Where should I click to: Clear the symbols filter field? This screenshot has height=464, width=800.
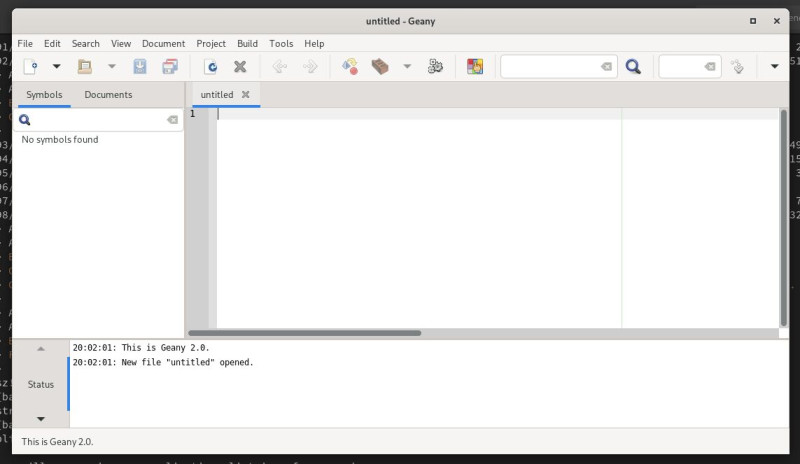tap(172, 120)
